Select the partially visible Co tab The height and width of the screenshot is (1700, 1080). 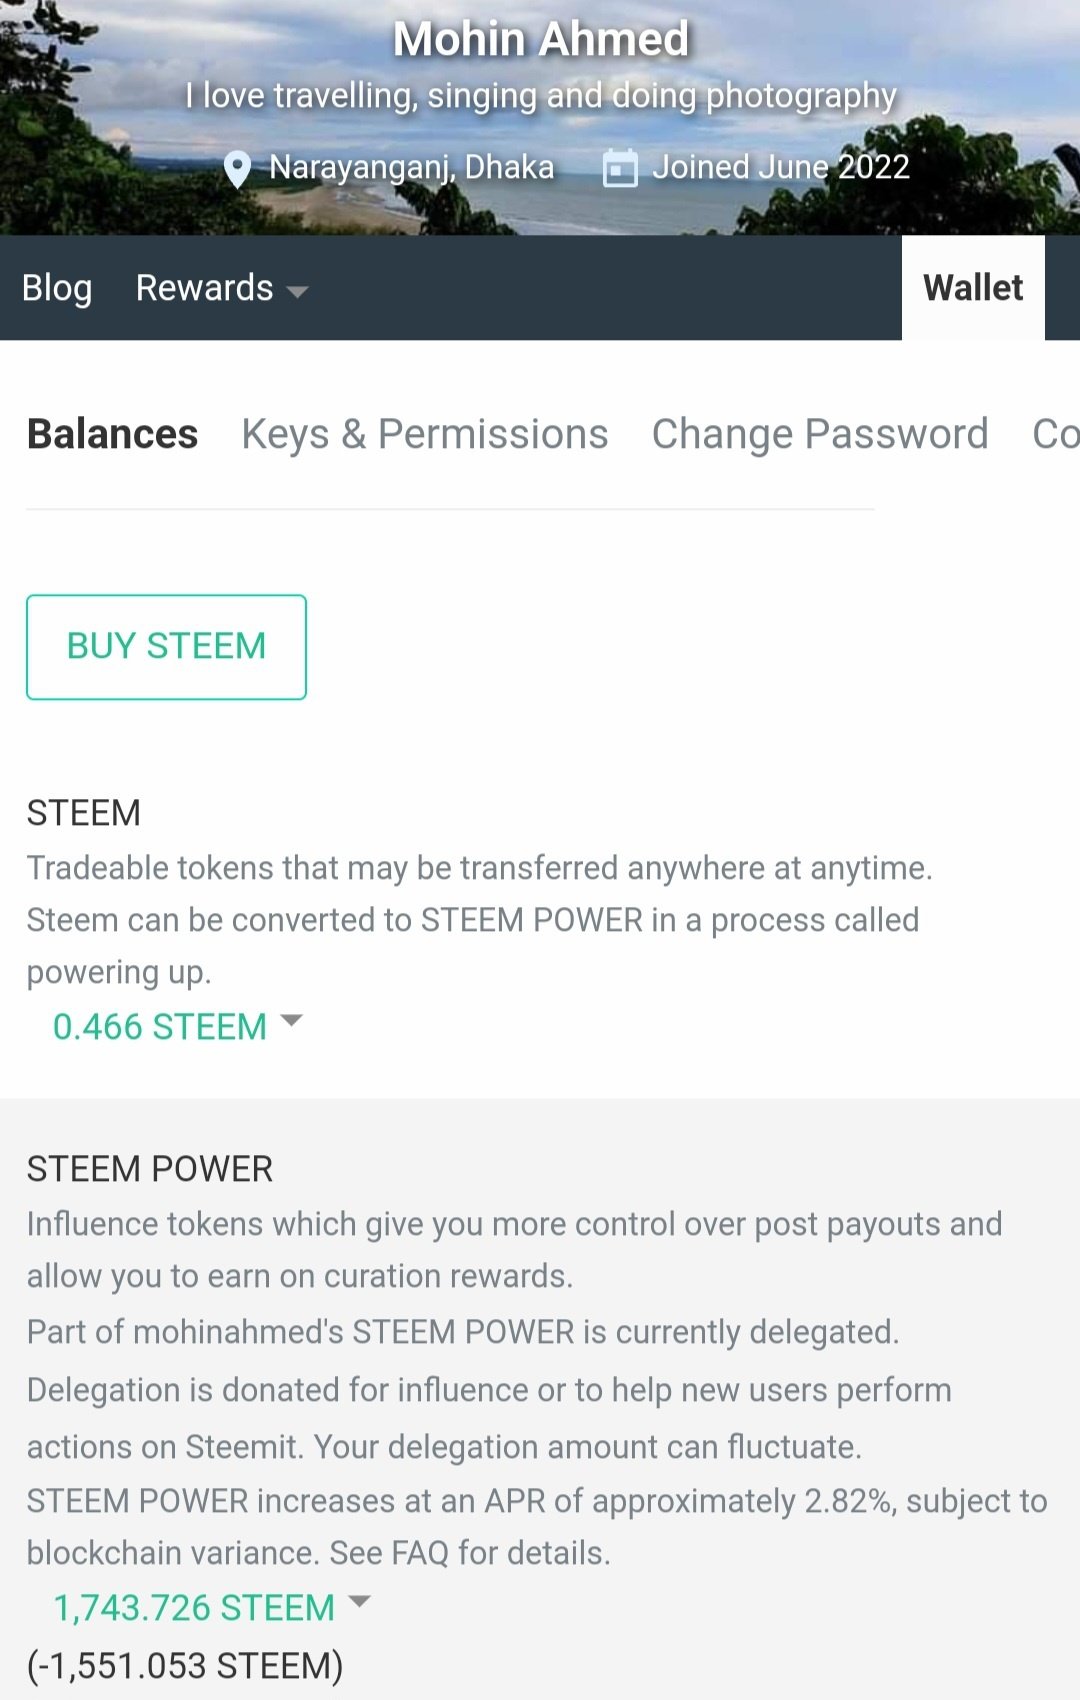[1055, 434]
